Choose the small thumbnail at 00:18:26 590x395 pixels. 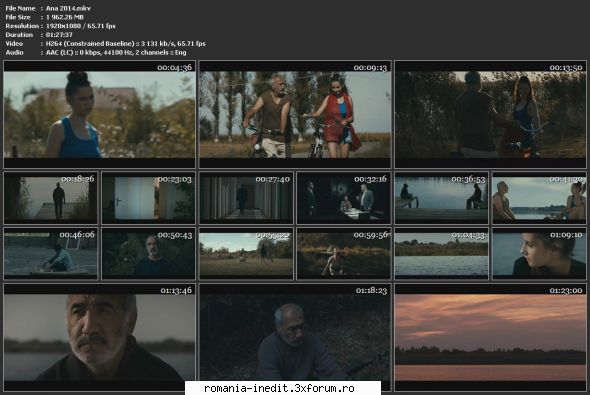pyautogui.click(x=51, y=198)
